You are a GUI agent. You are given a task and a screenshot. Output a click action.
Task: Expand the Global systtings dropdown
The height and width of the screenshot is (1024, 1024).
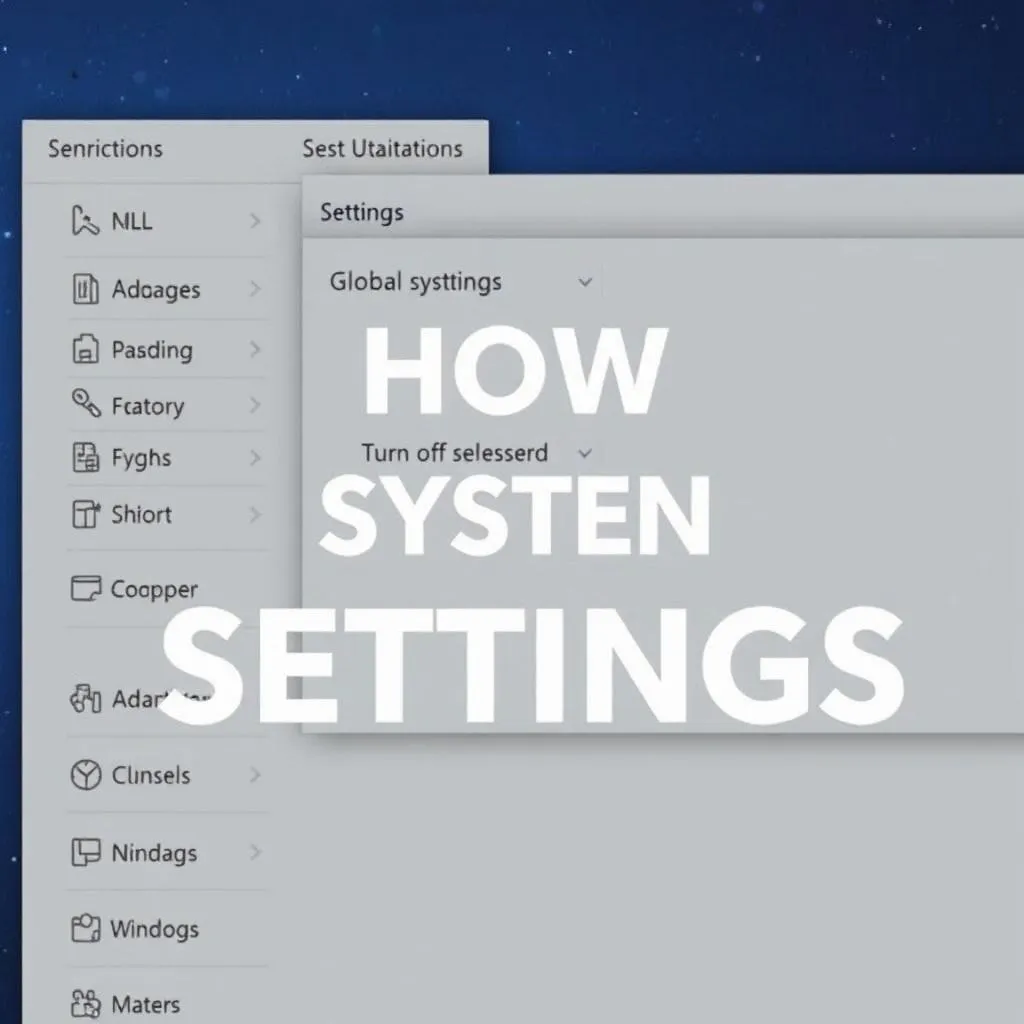586,283
